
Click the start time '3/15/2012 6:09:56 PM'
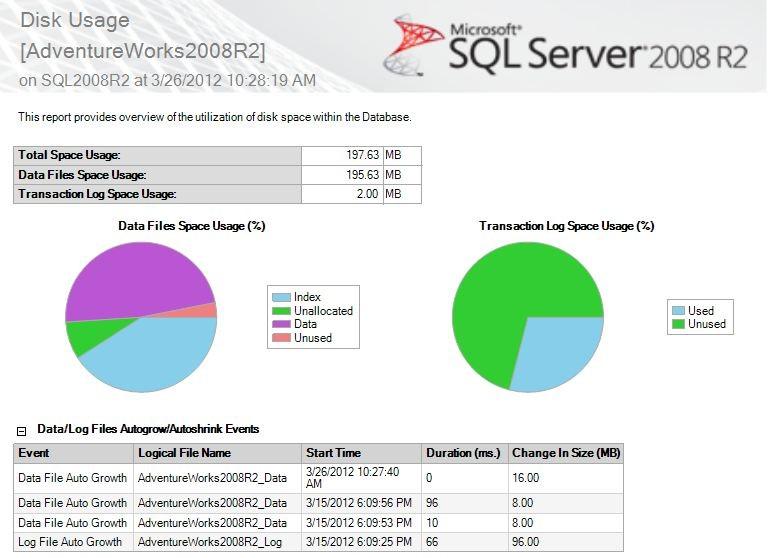click(x=359, y=503)
